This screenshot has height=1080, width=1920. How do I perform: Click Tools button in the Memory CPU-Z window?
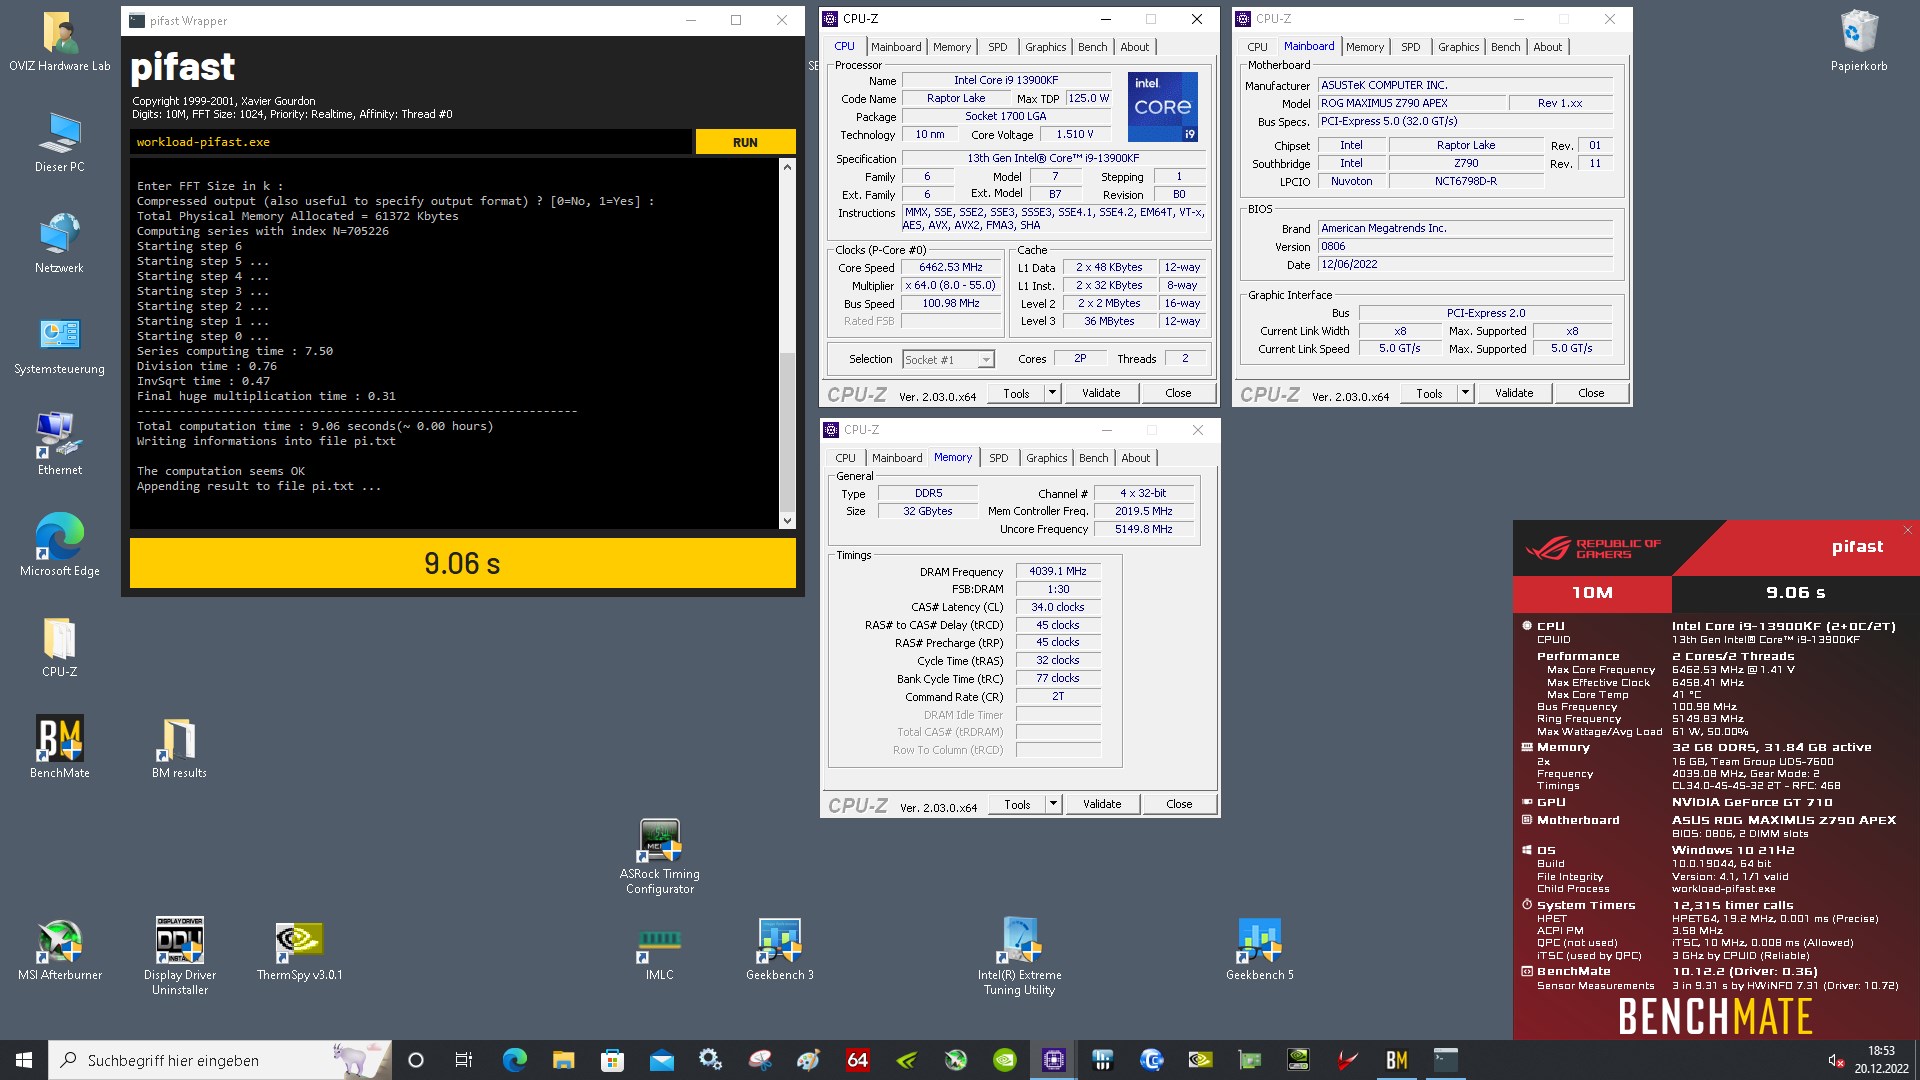coord(1017,804)
